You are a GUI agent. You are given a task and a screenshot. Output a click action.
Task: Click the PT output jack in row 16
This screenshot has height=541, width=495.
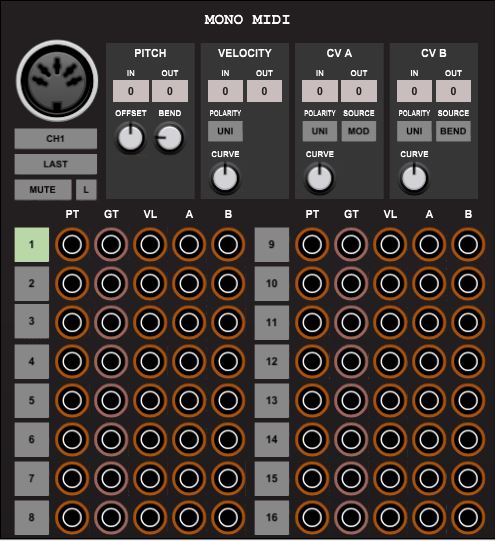coord(312,518)
